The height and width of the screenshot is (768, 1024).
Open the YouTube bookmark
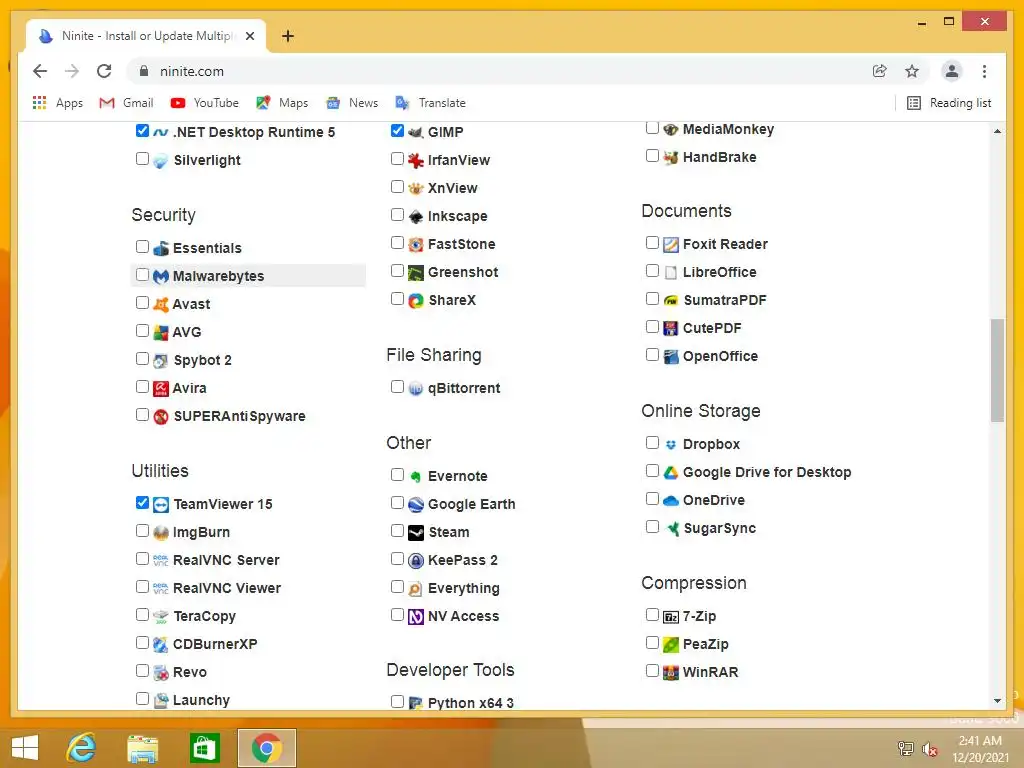204,103
